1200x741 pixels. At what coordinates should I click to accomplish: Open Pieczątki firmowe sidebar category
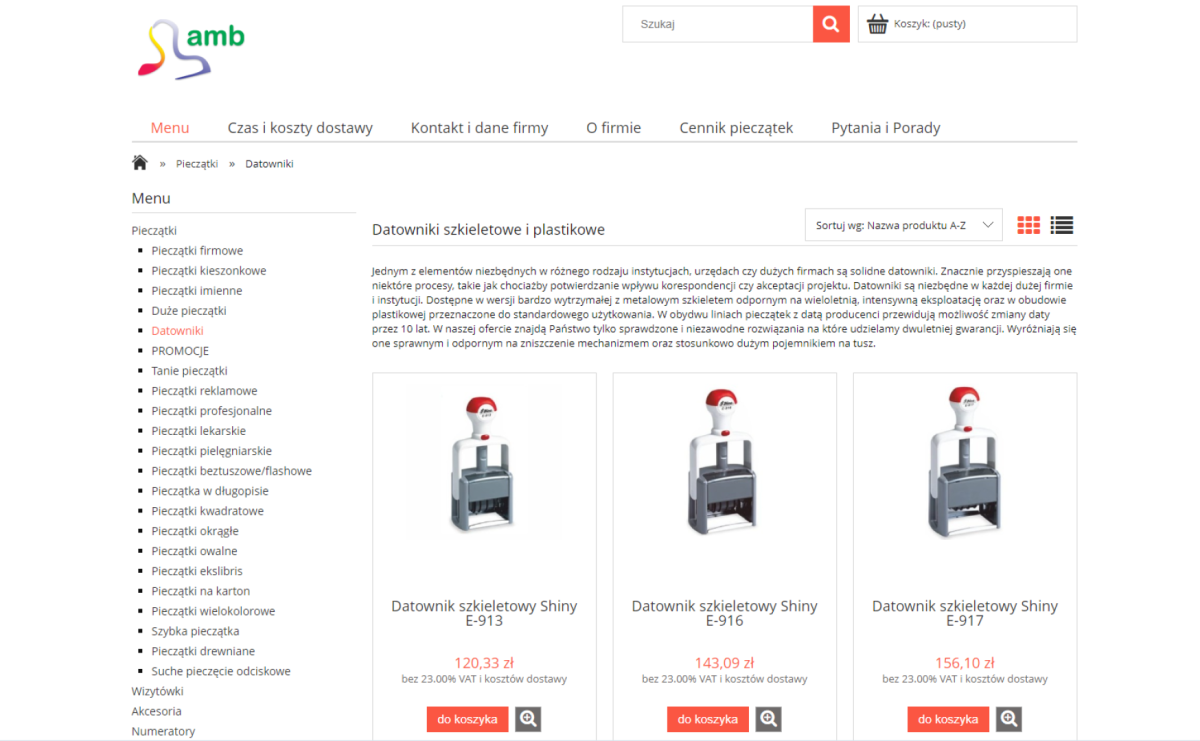(x=197, y=251)
